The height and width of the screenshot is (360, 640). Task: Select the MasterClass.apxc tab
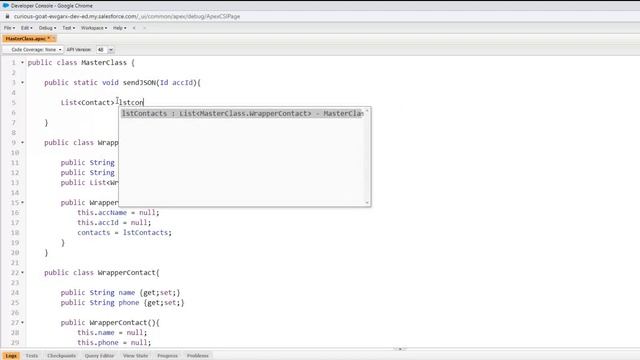coord(26,38)
